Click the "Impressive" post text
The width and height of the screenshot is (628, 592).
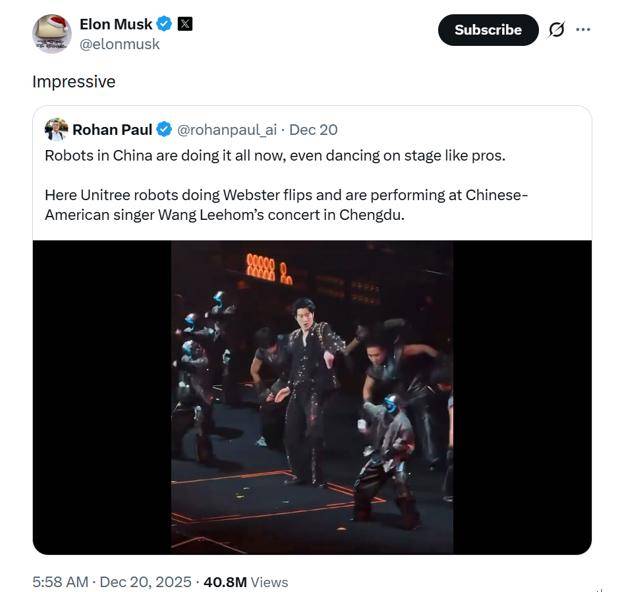coord(74,81)
